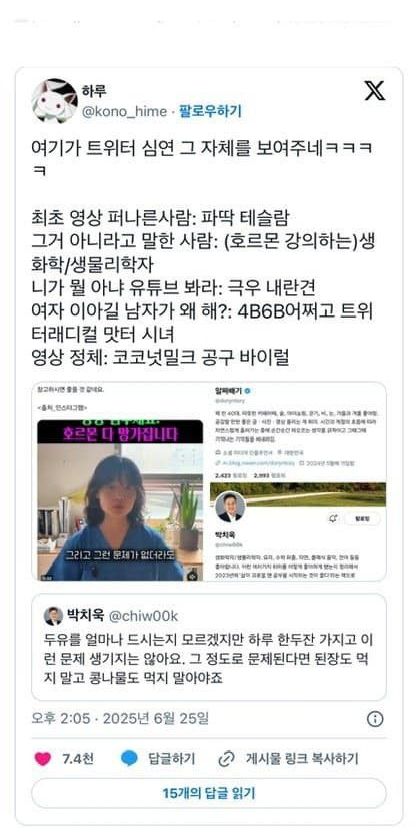Click the 7.4천 likes count
The image size is (417, 834).
click(78, 759)
